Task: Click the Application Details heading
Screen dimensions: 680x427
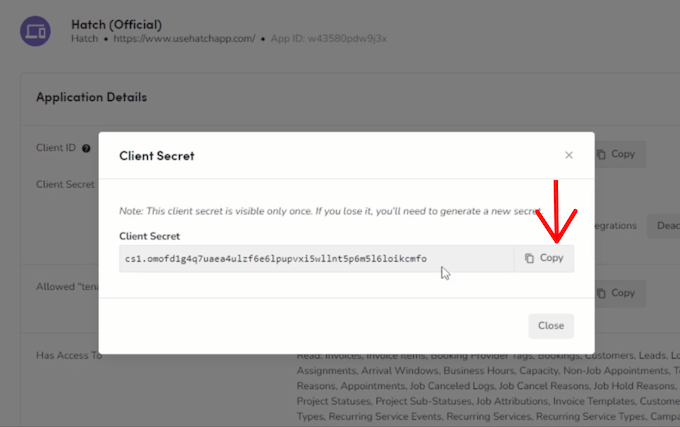Action: (91, 97)
